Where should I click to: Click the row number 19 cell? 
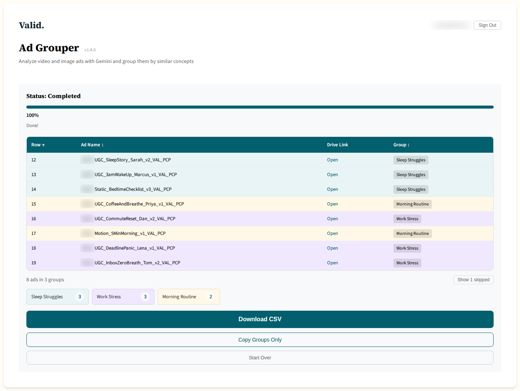pos(34,263)
